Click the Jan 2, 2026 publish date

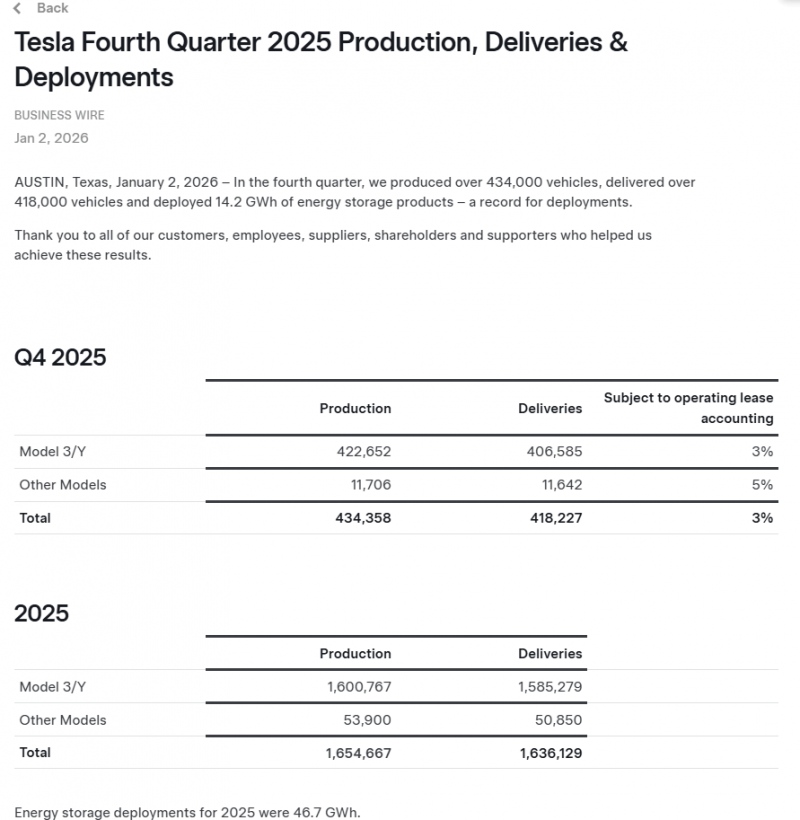click(51, 138)
